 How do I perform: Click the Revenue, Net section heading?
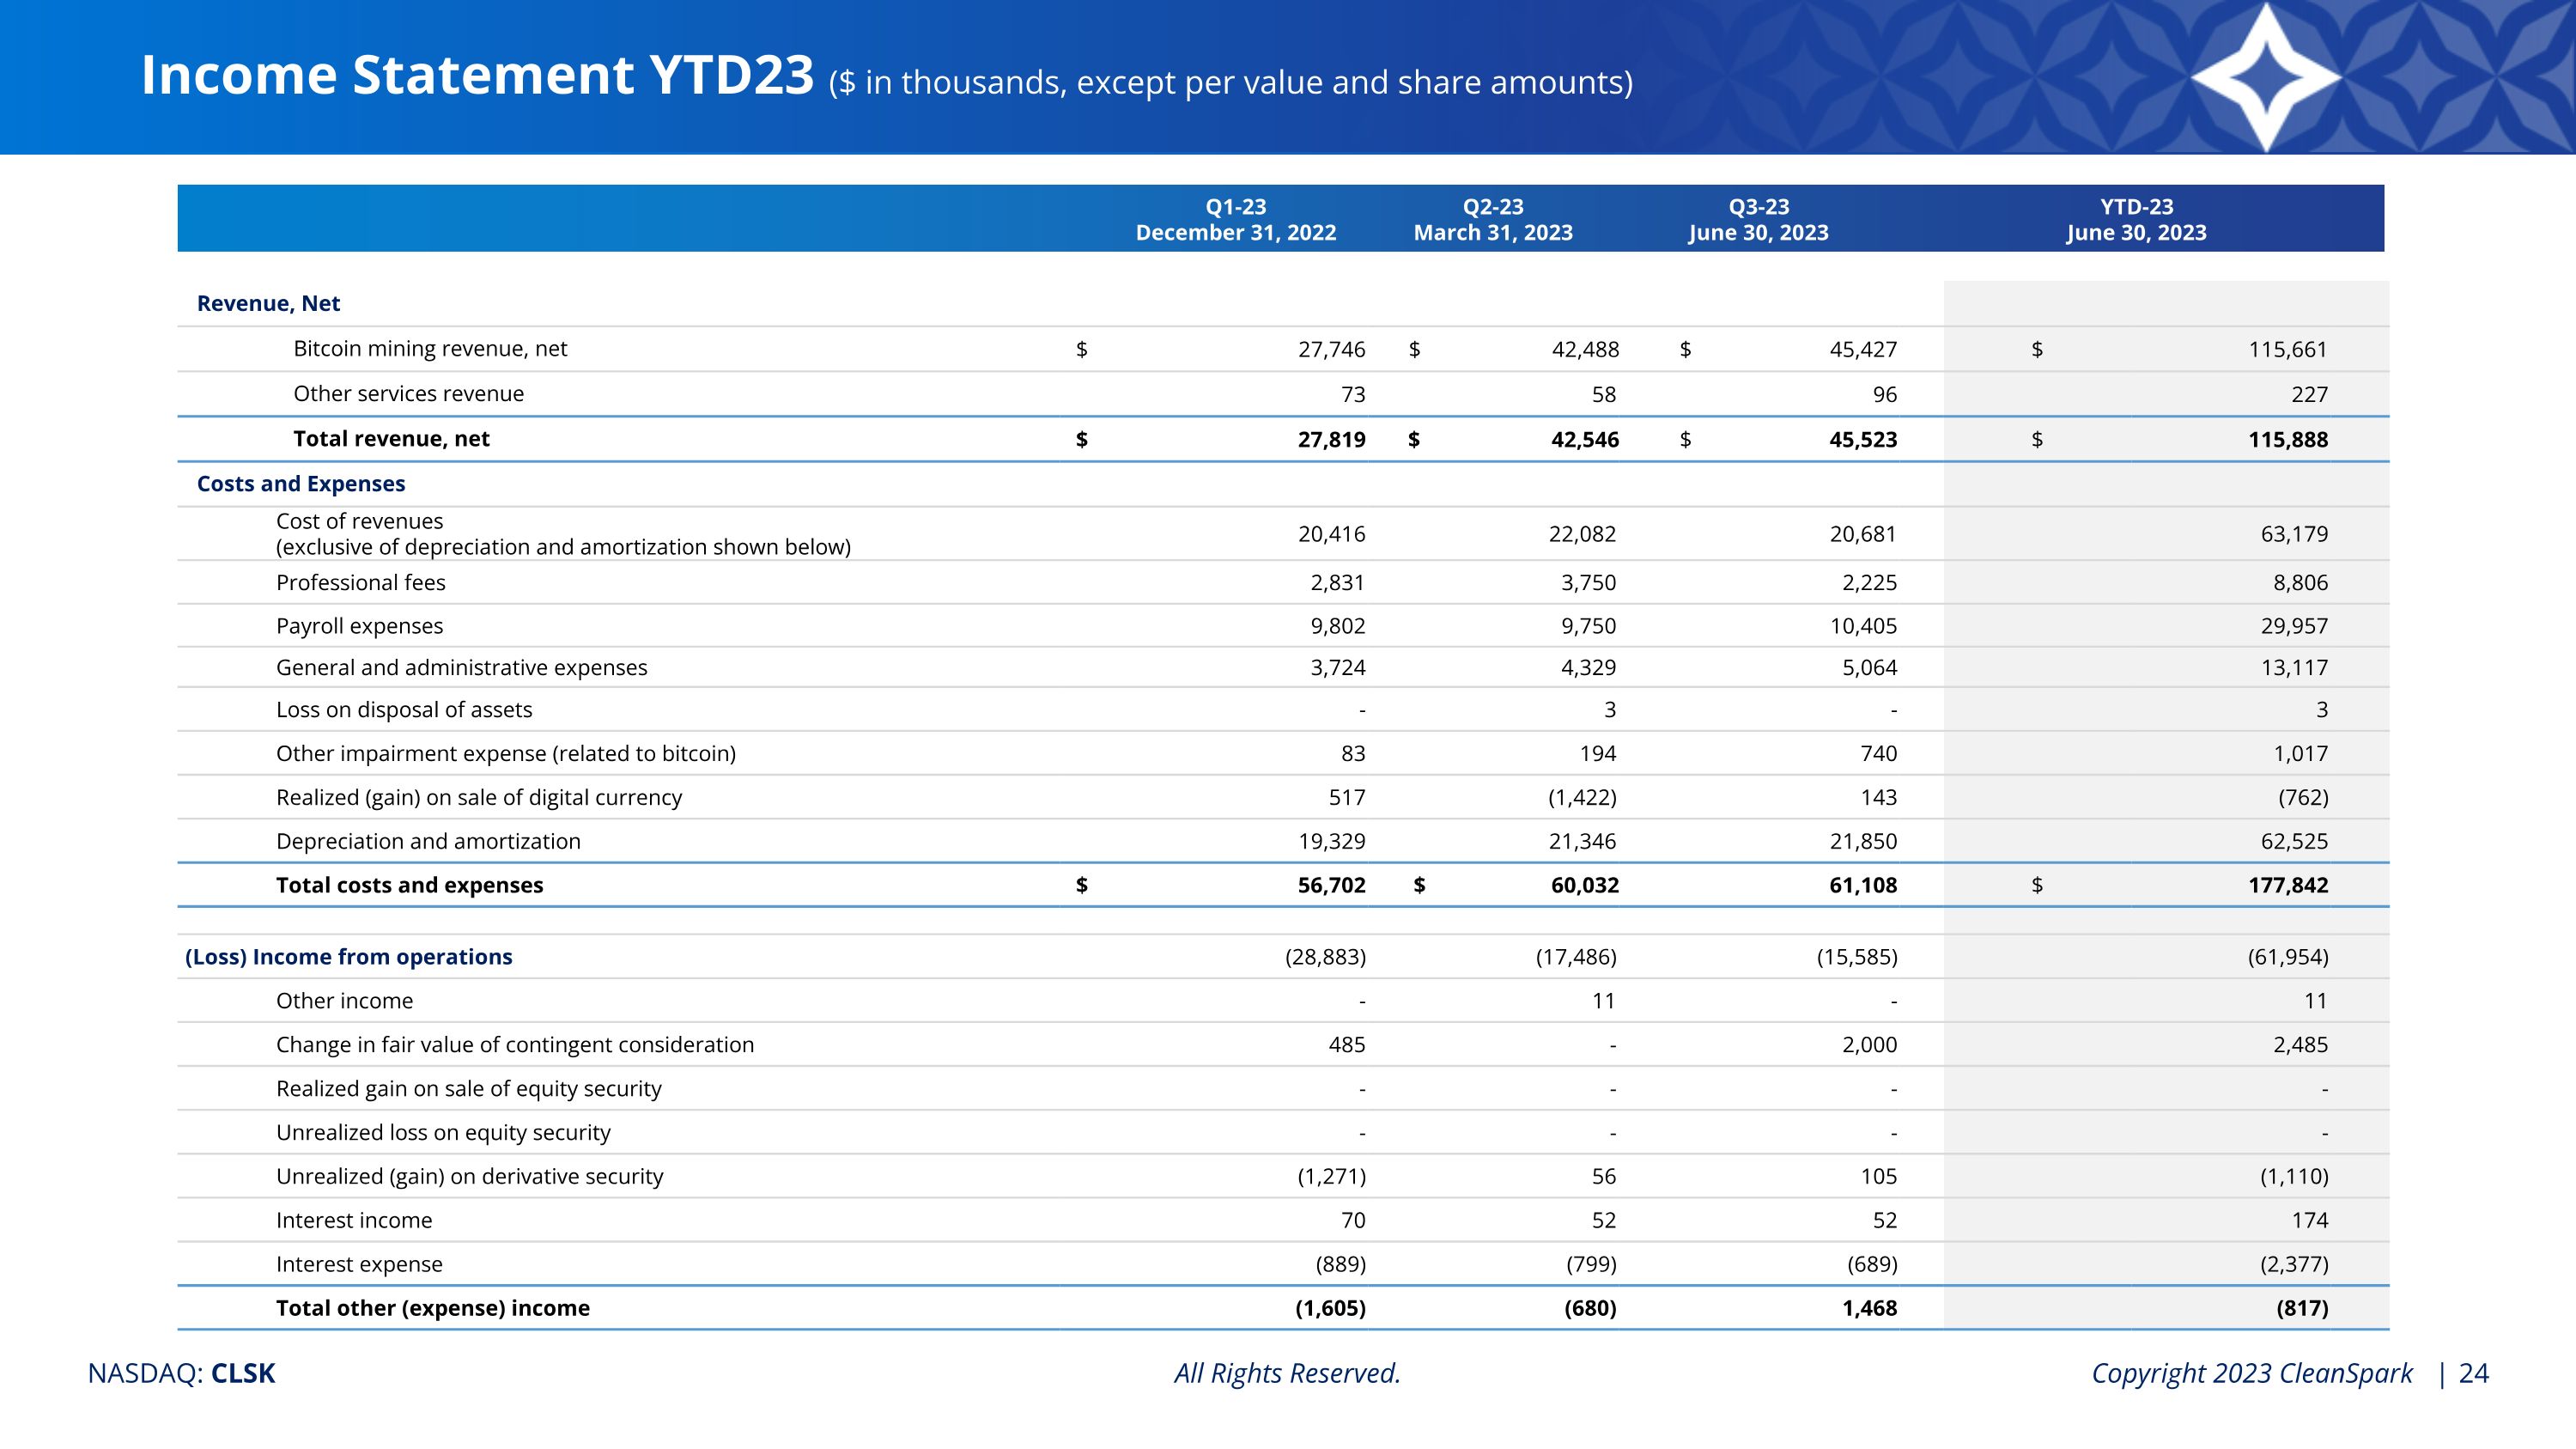[268, 303]
